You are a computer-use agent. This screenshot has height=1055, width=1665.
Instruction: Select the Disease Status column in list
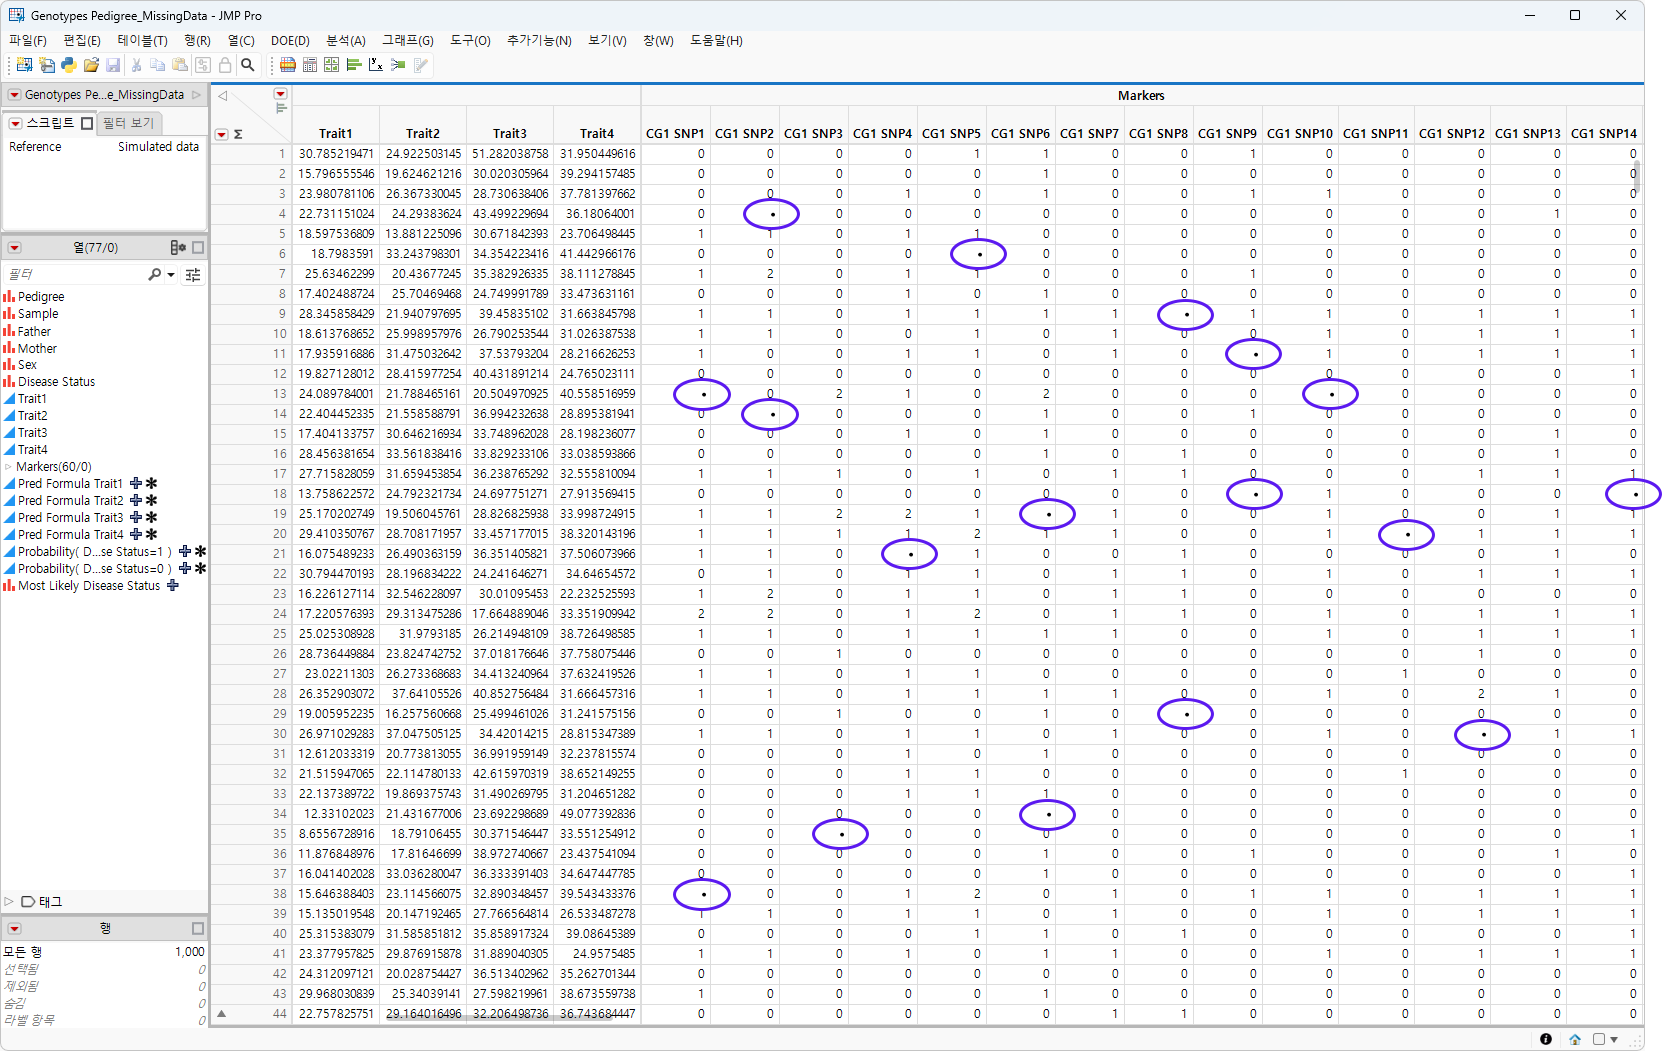[56, 382]
